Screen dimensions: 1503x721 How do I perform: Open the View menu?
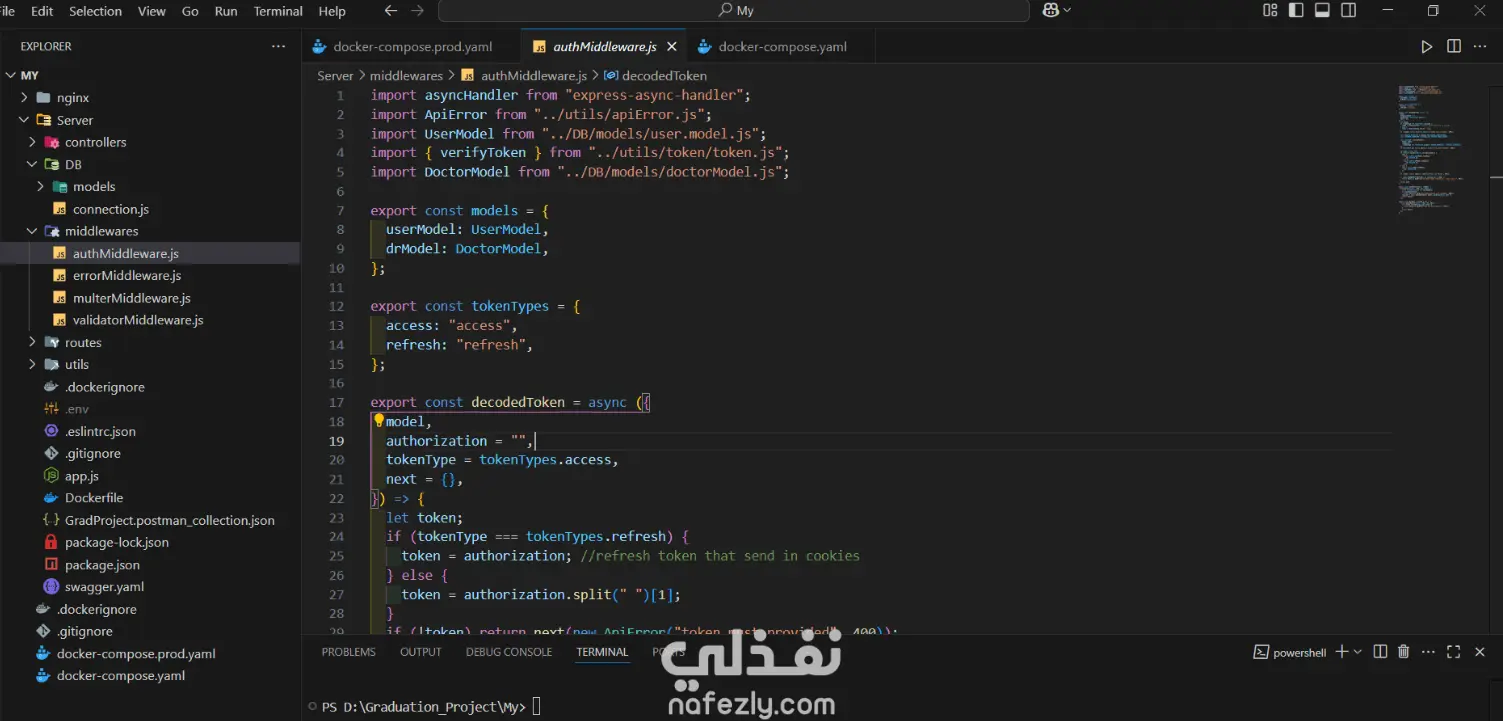pos(151,11)
